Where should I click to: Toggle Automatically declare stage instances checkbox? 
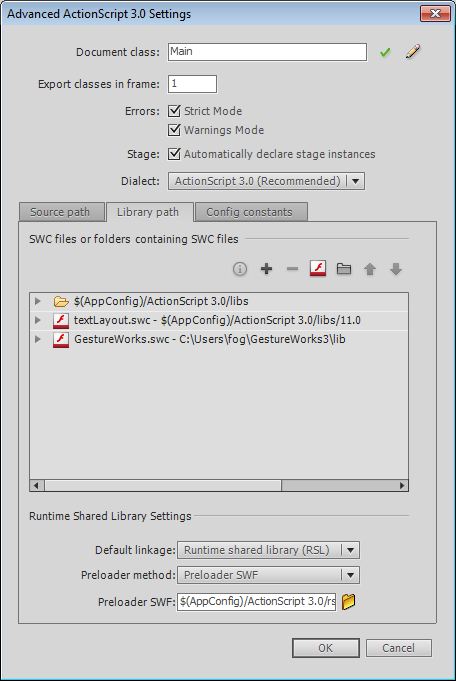pos(174,154)
